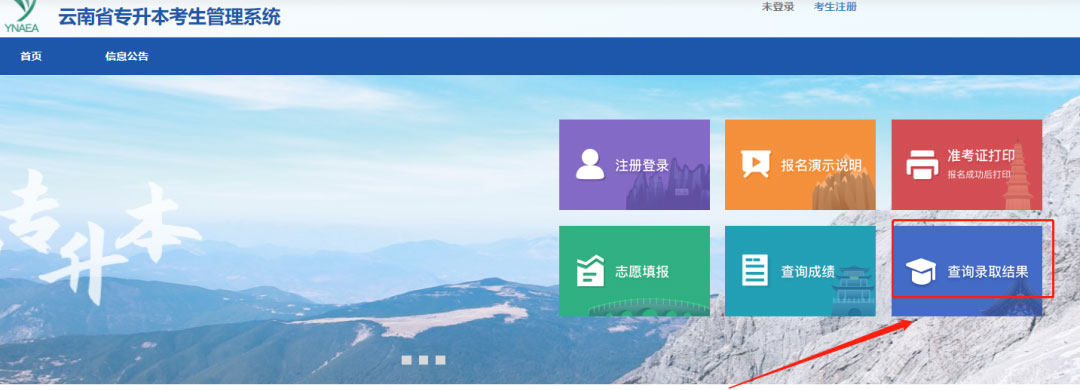Click the graduation cap icon on 查询录取结果
The width and height of the screenshot is (1080, 390).
[x=920, y=272]
